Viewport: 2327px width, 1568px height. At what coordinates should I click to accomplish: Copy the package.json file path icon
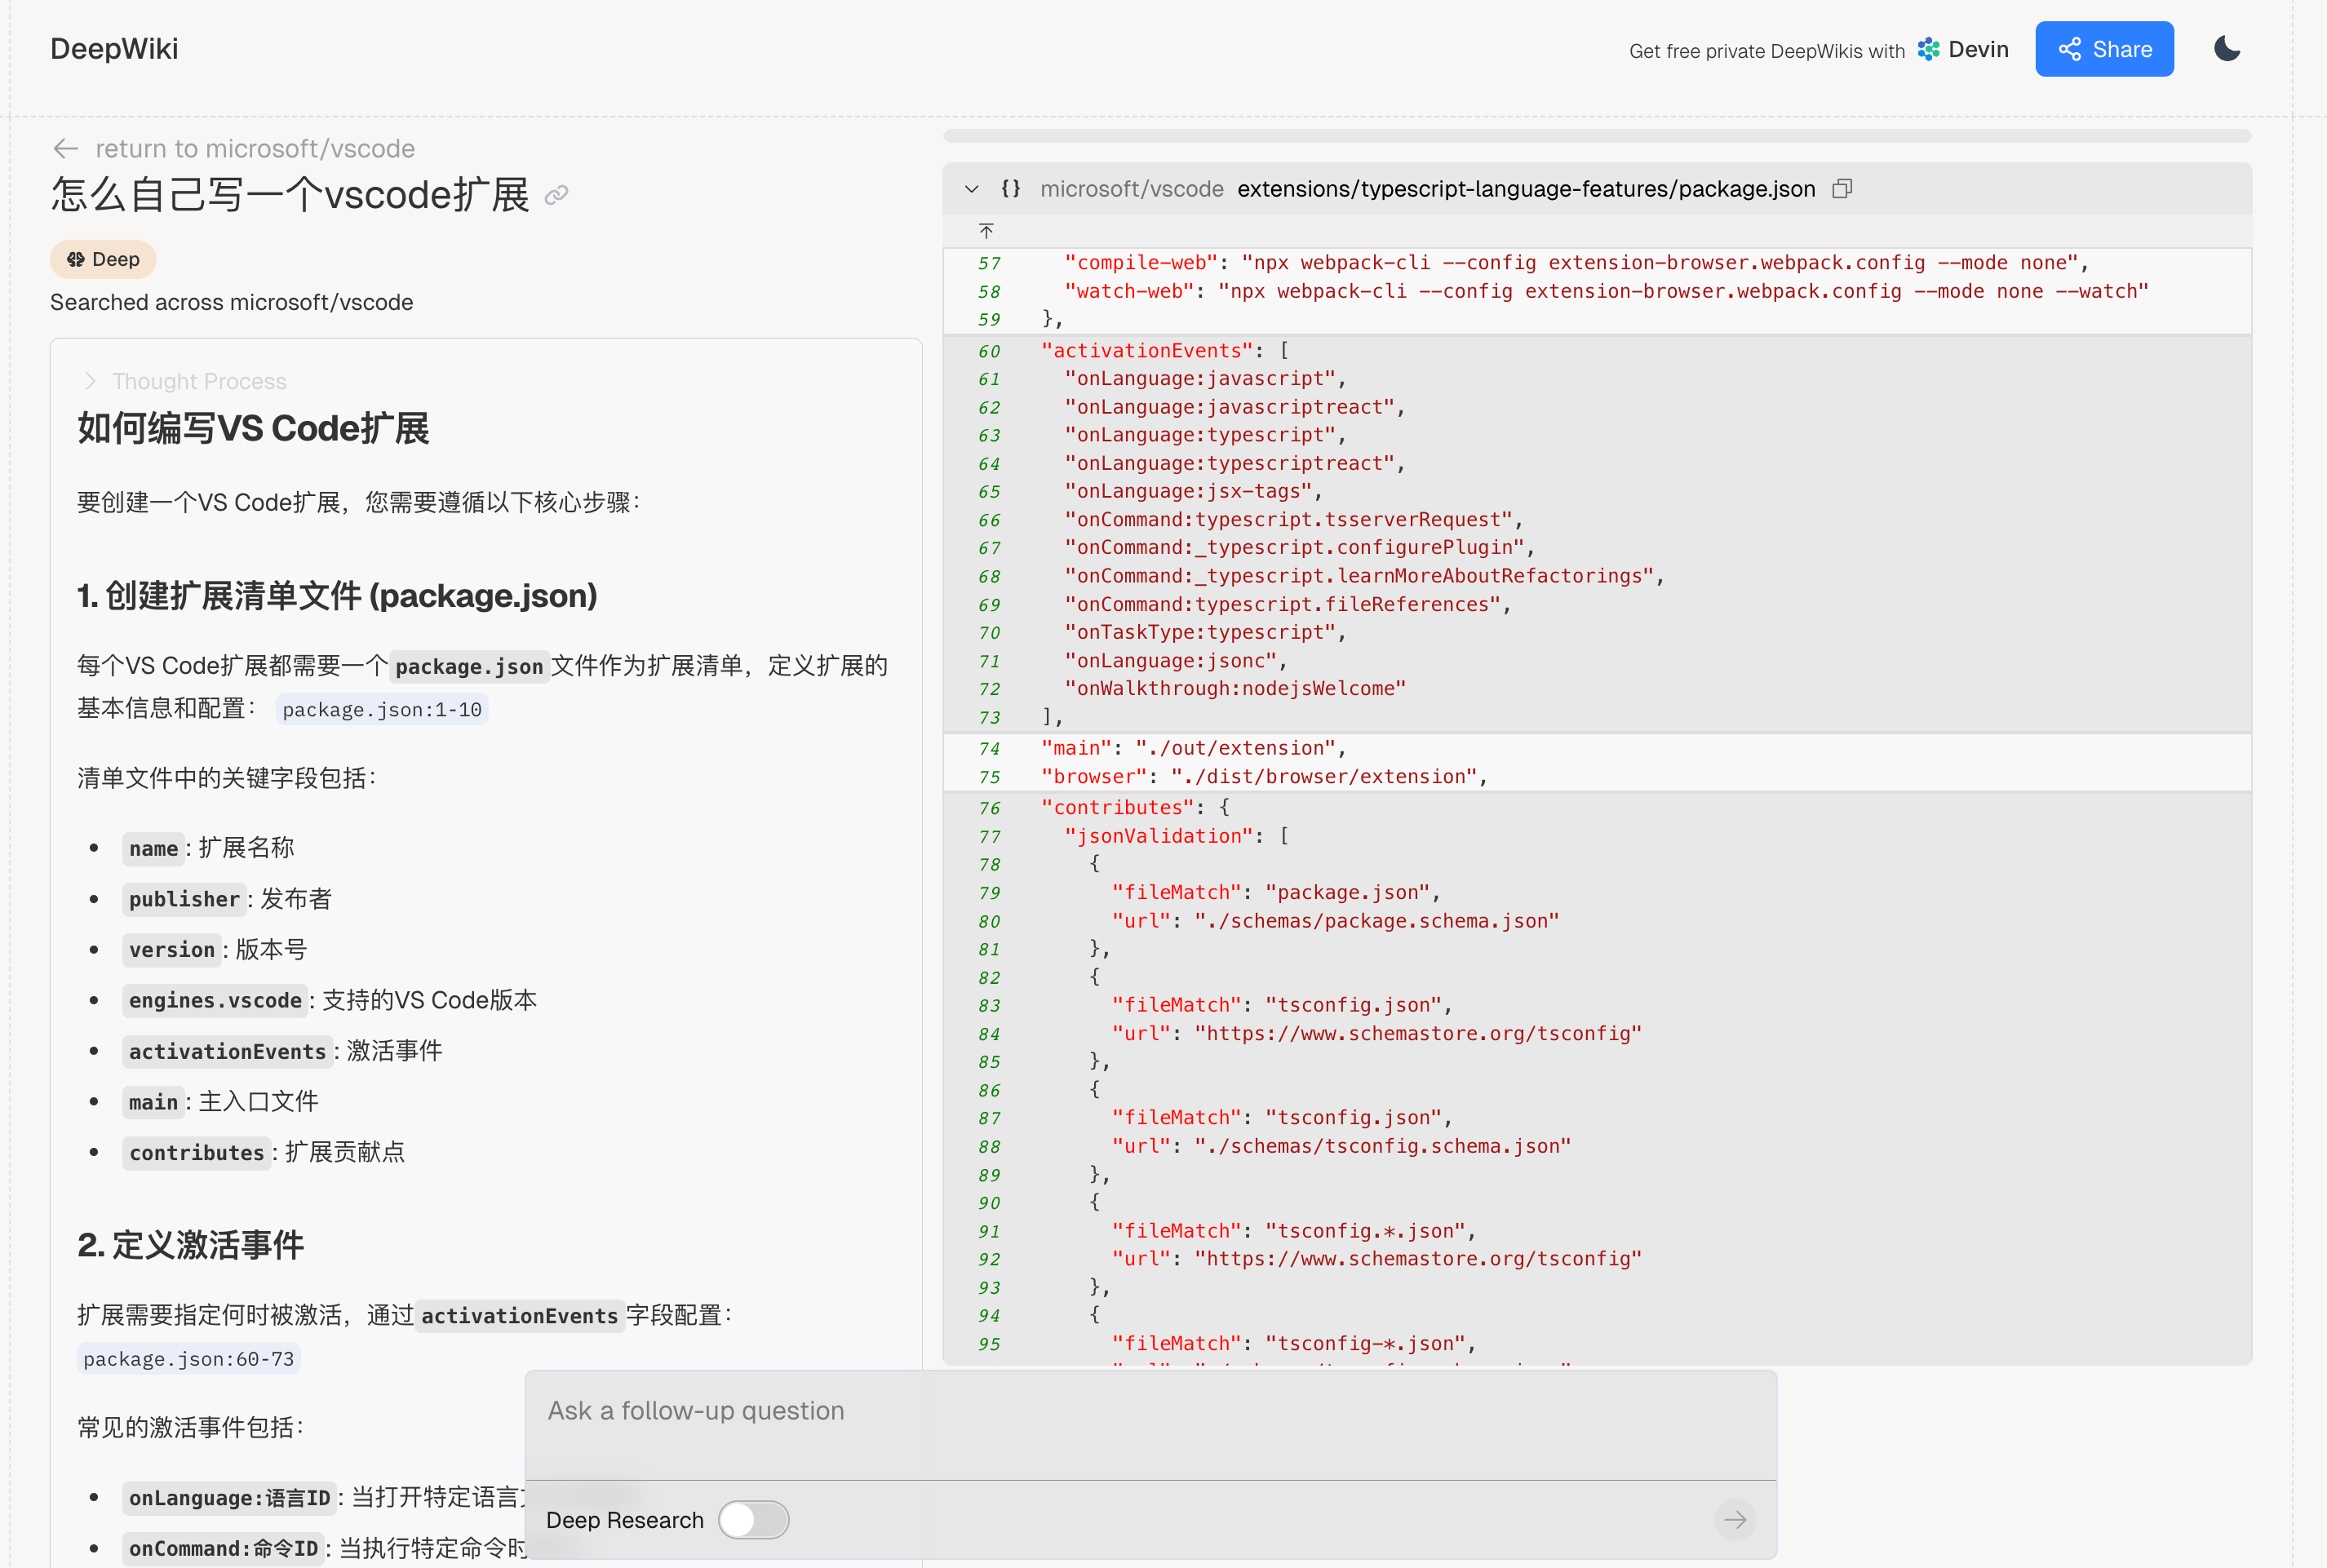(1842, 189)
